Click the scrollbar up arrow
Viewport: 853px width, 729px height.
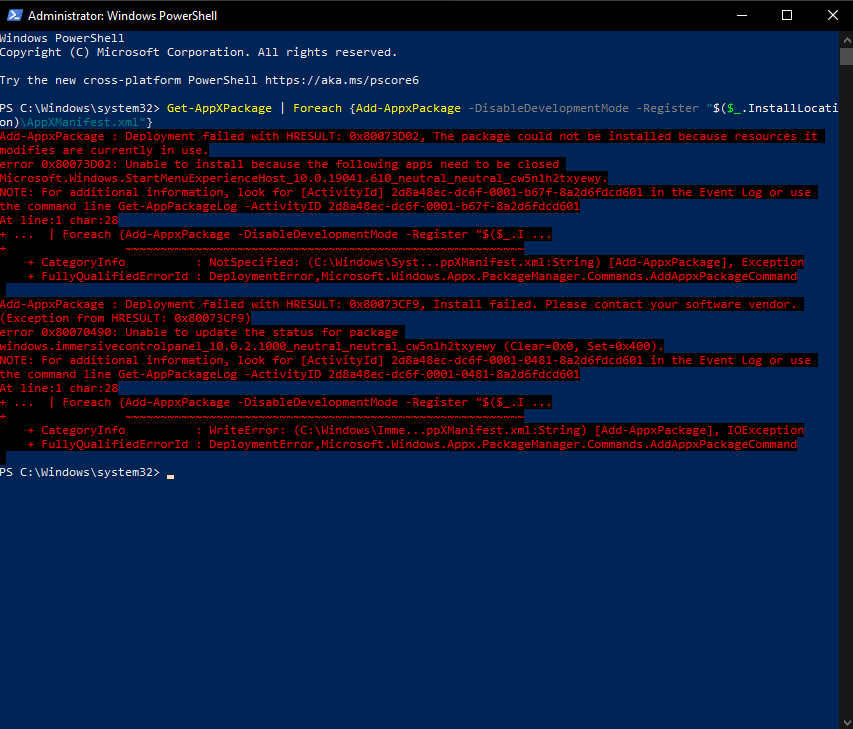[x=846, y=39]
